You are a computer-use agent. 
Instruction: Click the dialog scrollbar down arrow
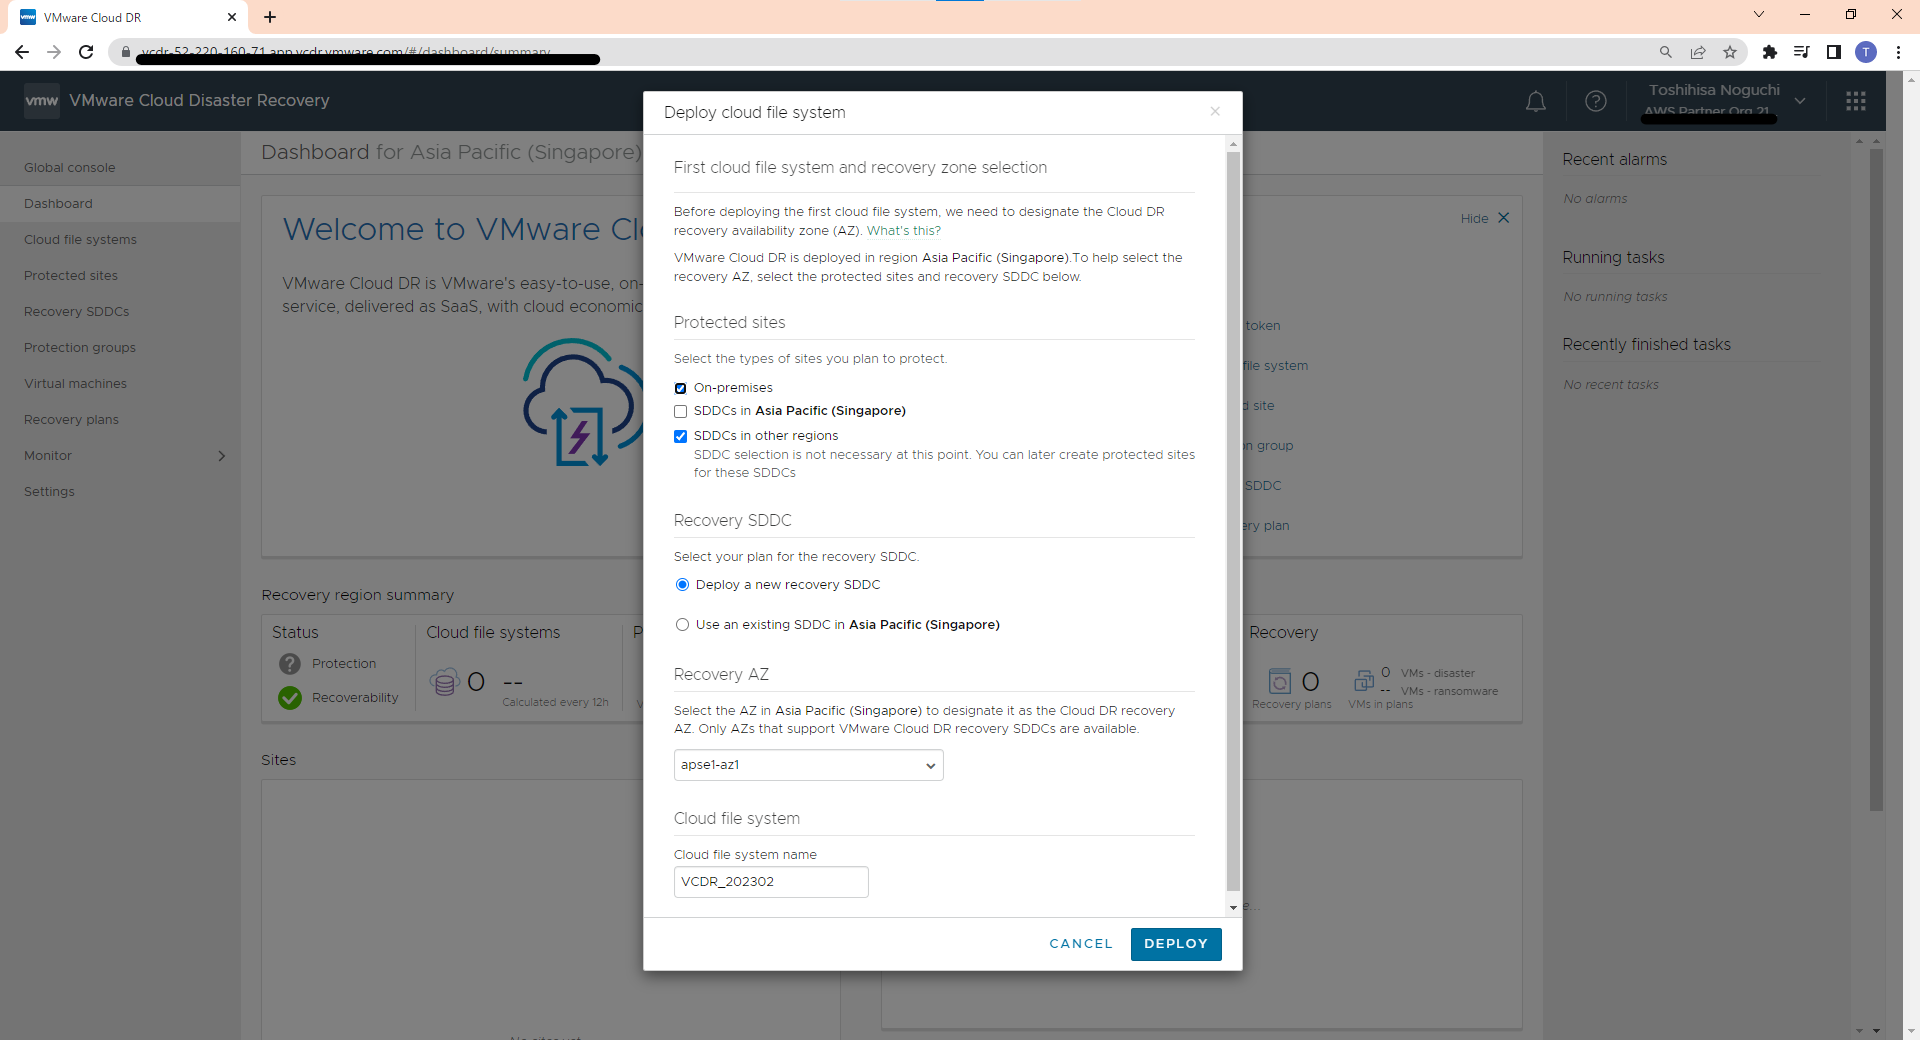point(1233,908)
